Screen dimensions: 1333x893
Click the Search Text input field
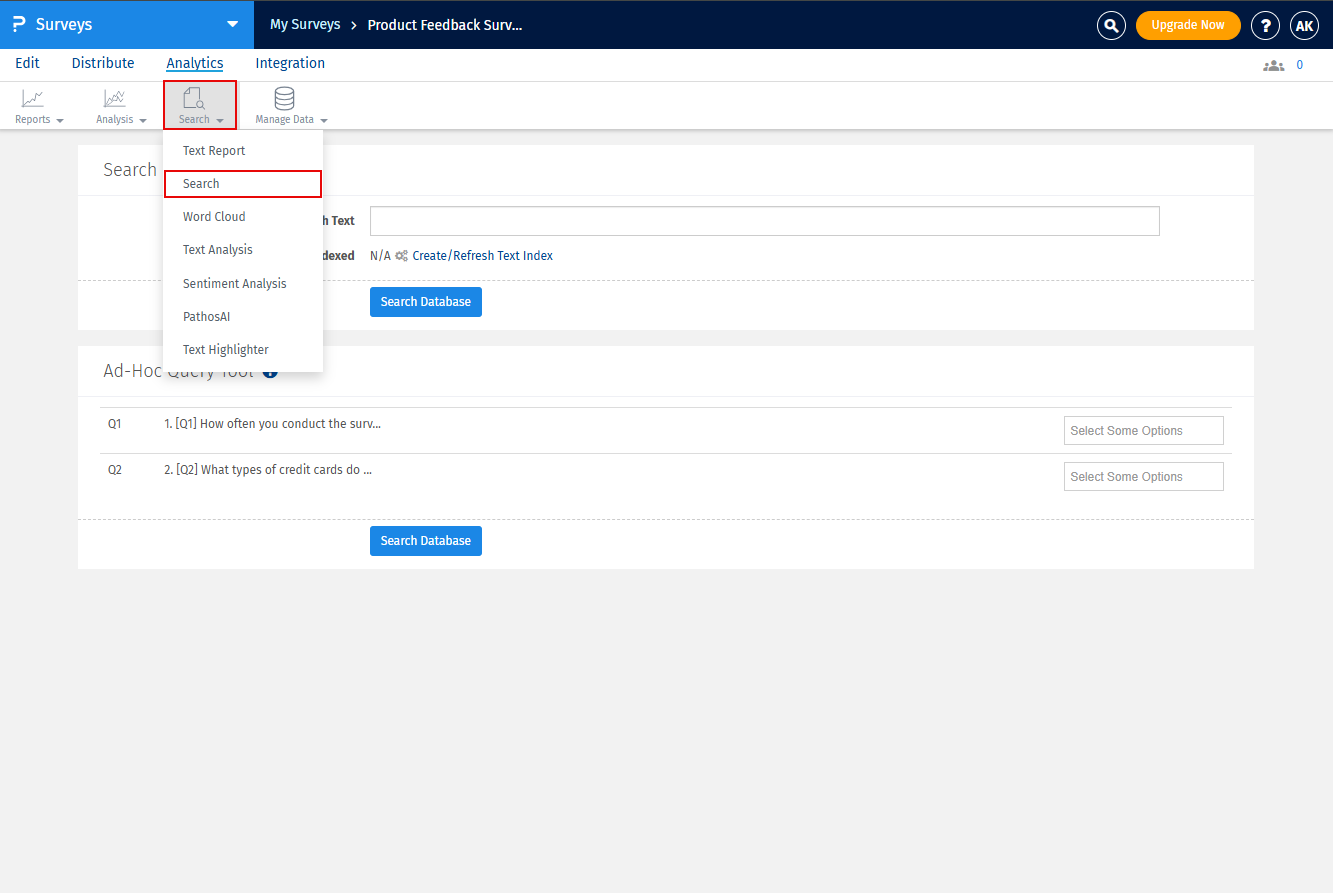click(x=764, y=221)
